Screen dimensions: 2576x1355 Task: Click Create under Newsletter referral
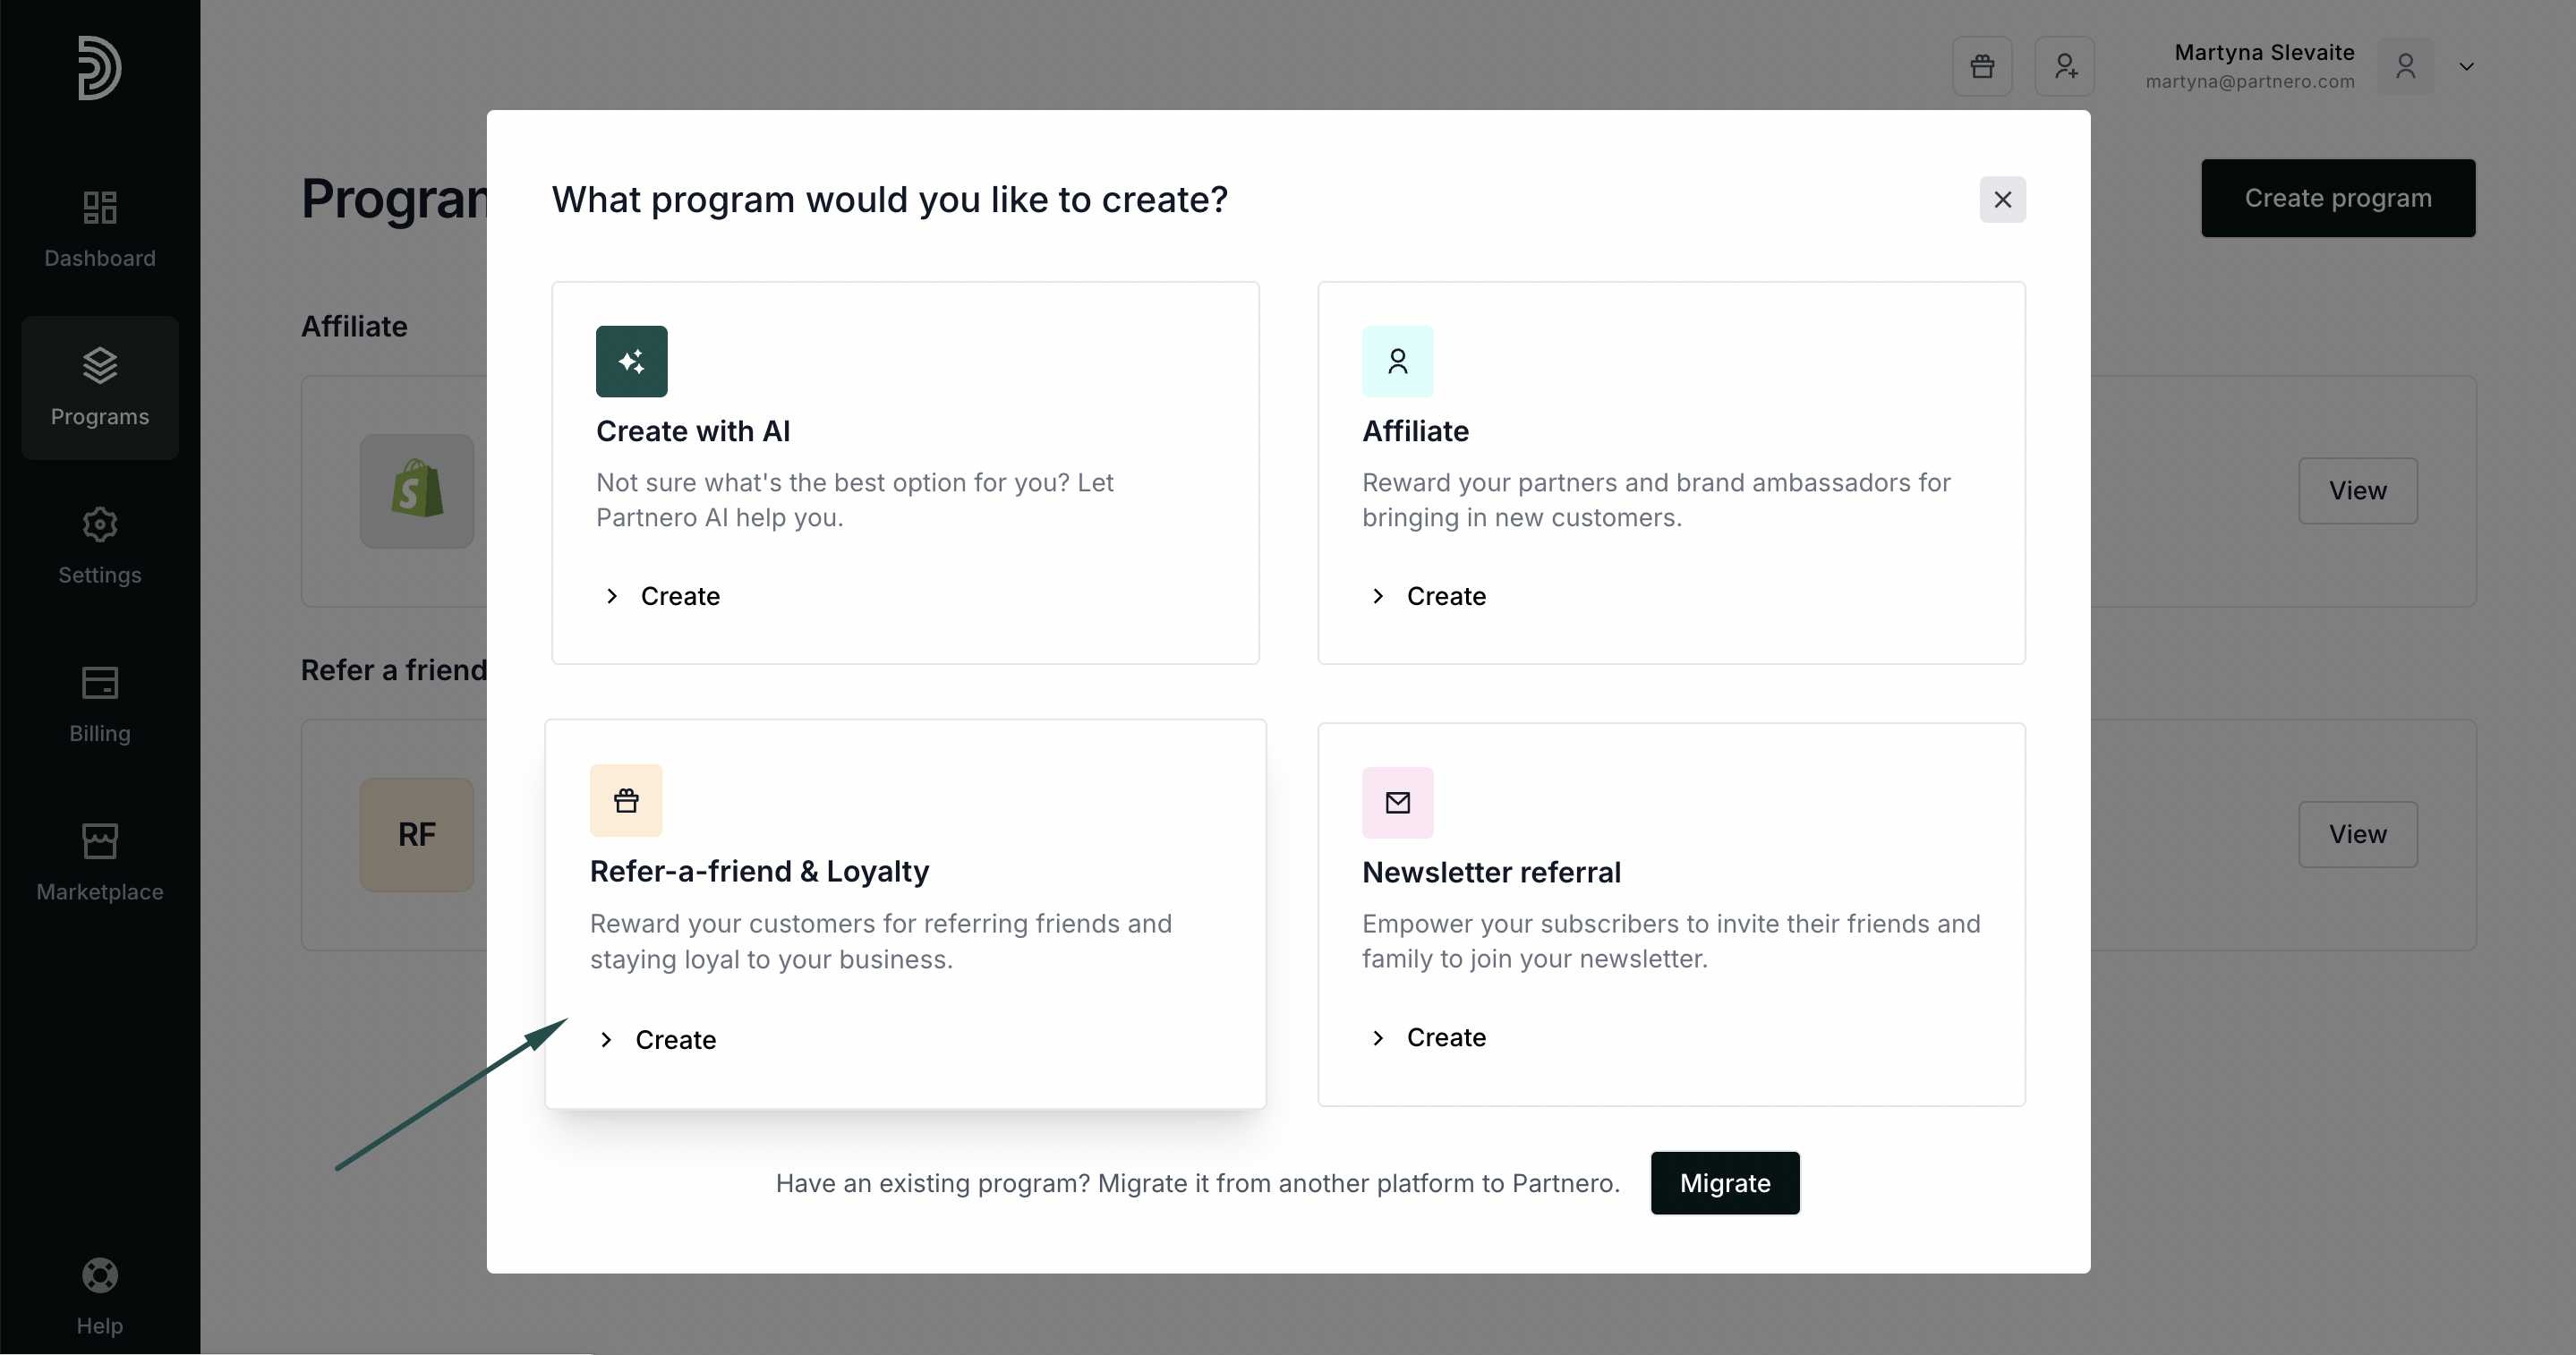tap(1429, 1037)
